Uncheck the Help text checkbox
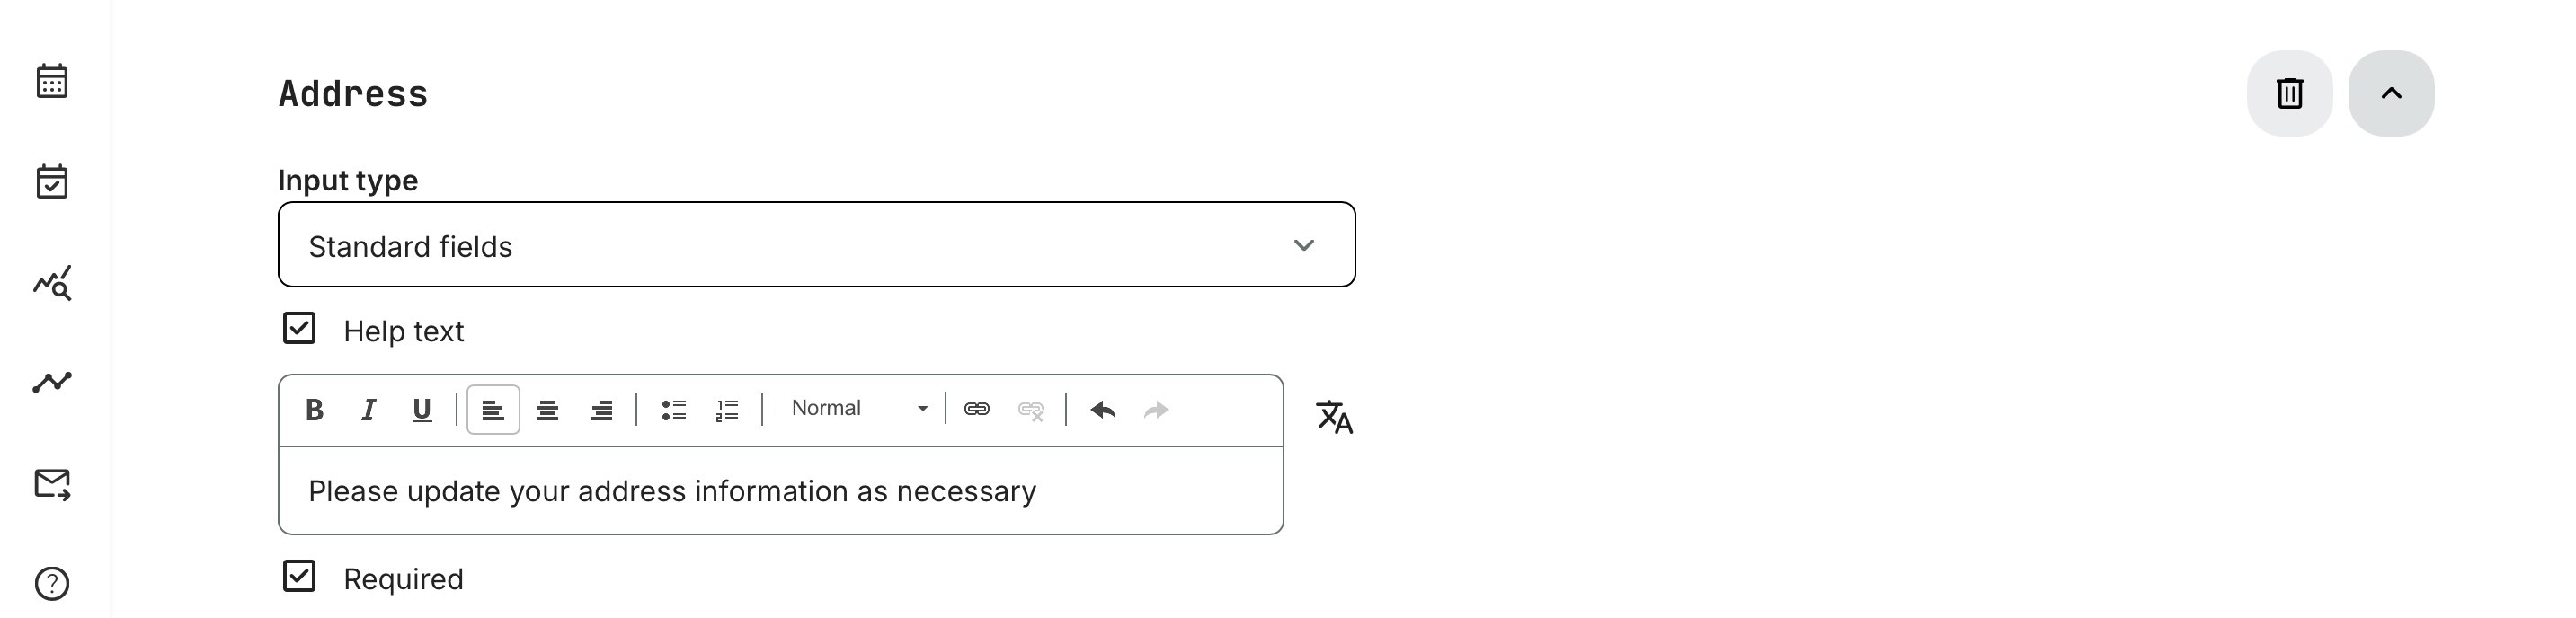This screenshot has width=2576, height=618. pos(299,328)
